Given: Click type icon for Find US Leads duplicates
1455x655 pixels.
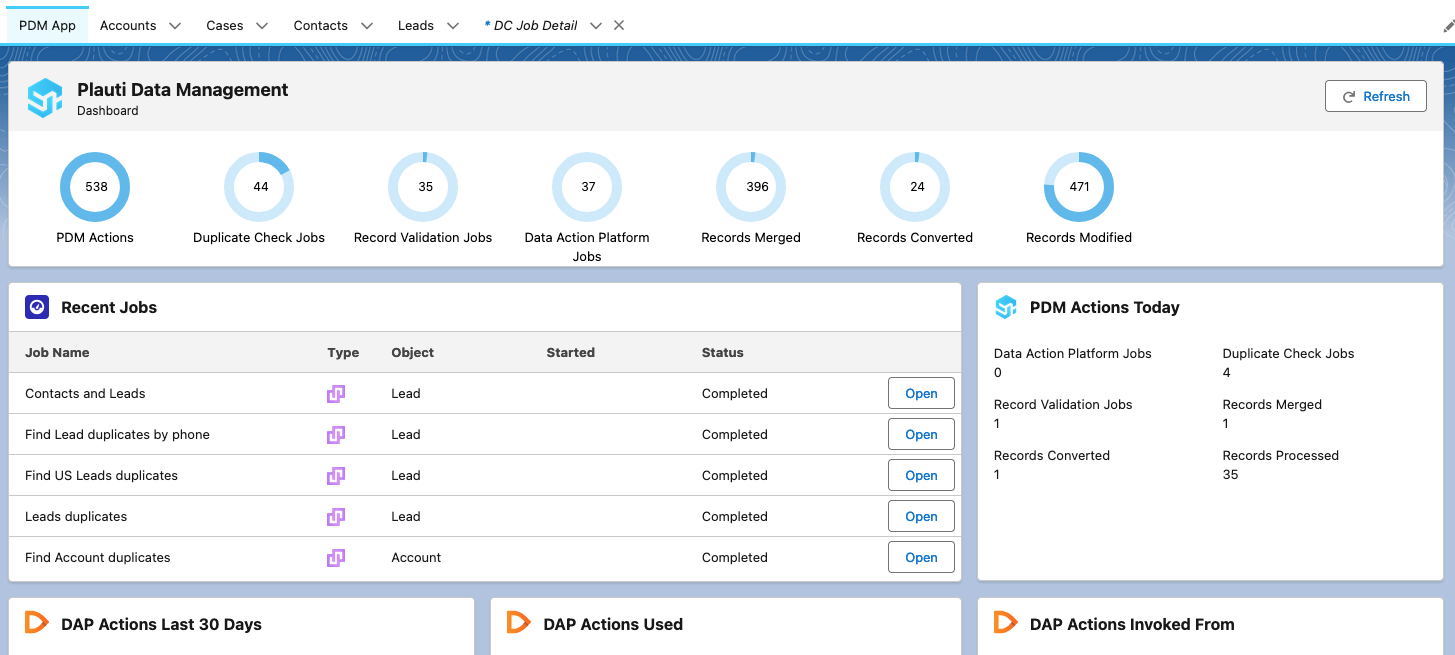Looking at the screenshot, I should pyautogui.click(x=336, y=476).
